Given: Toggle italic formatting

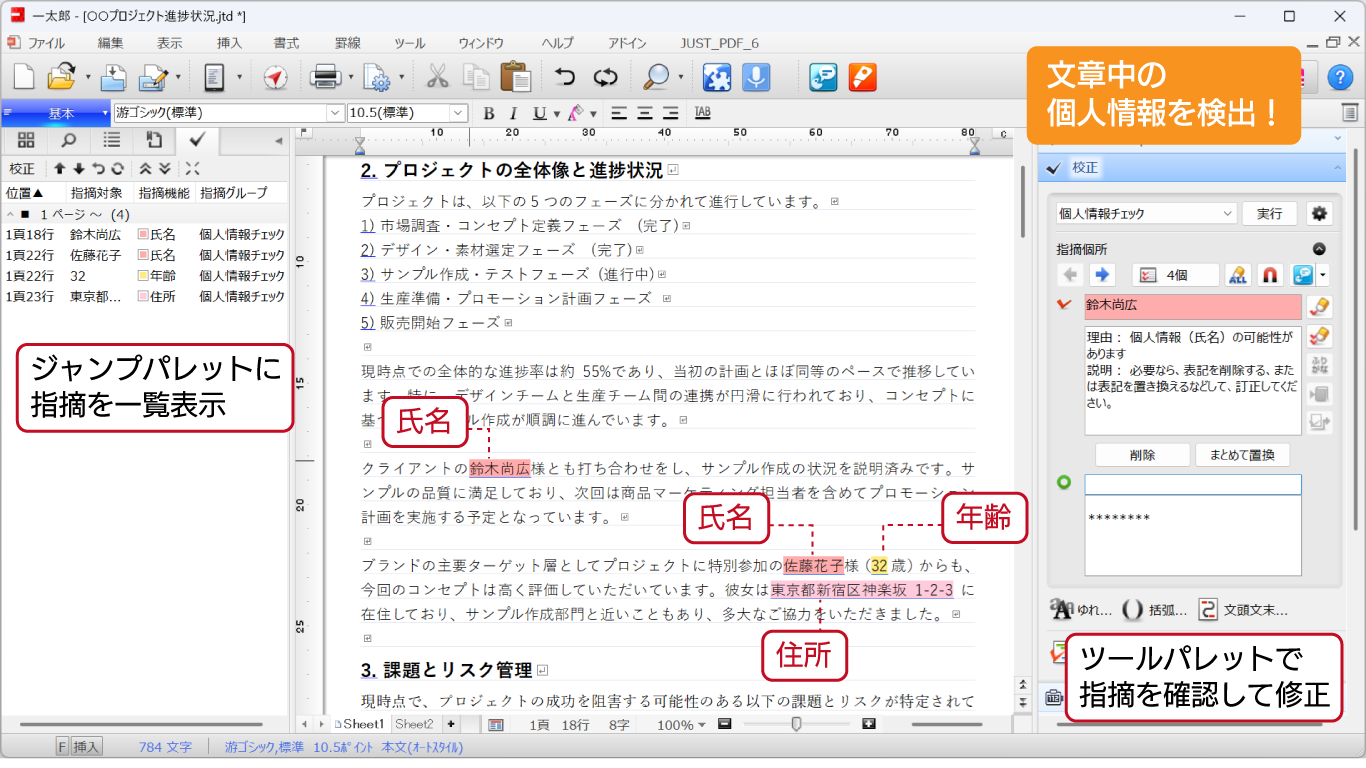Looking at the screenshot, I should click(514, 113).
